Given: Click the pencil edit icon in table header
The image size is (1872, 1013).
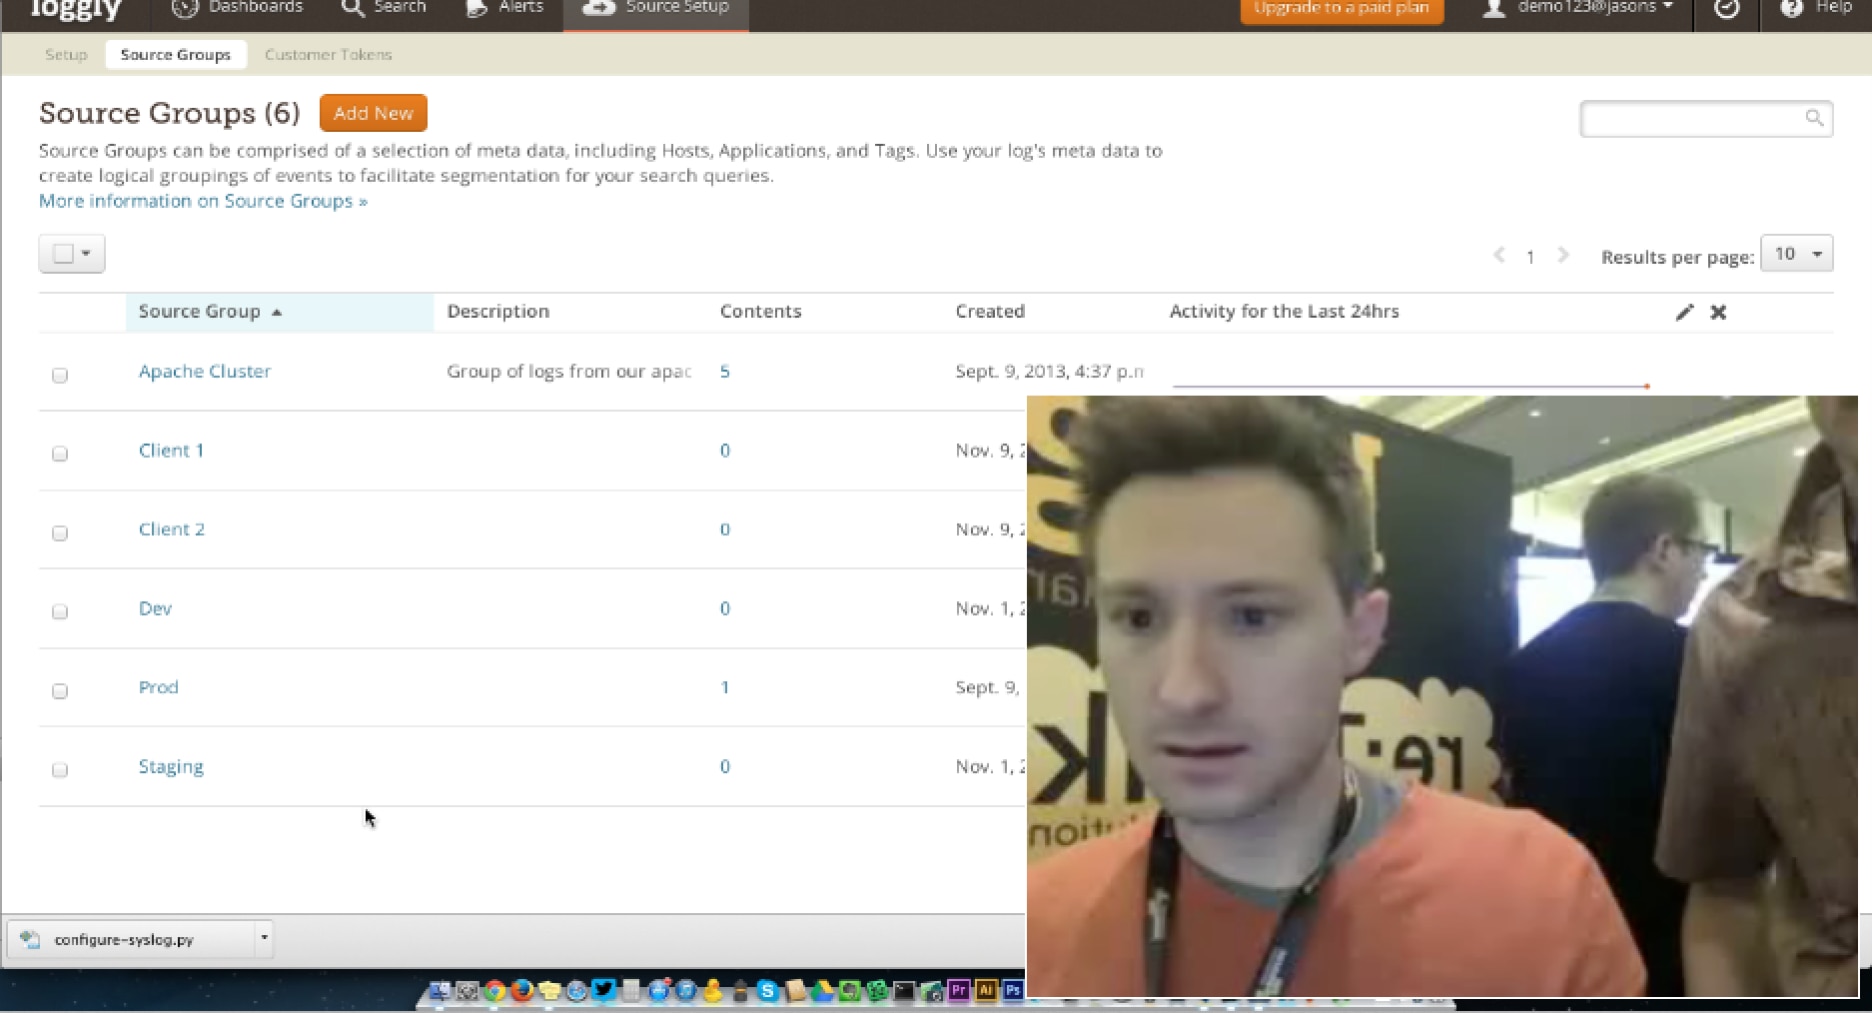Looking at the screenshot, I should (1684, 312).
